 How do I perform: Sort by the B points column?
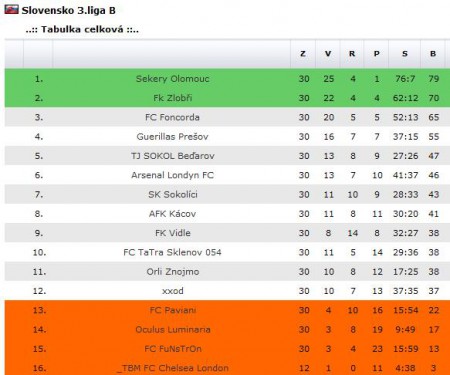coord(433,54)
